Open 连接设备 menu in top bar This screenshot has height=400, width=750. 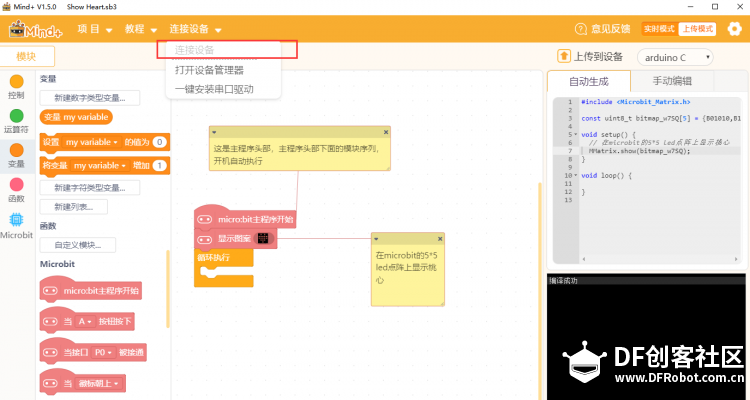(195, 29)
